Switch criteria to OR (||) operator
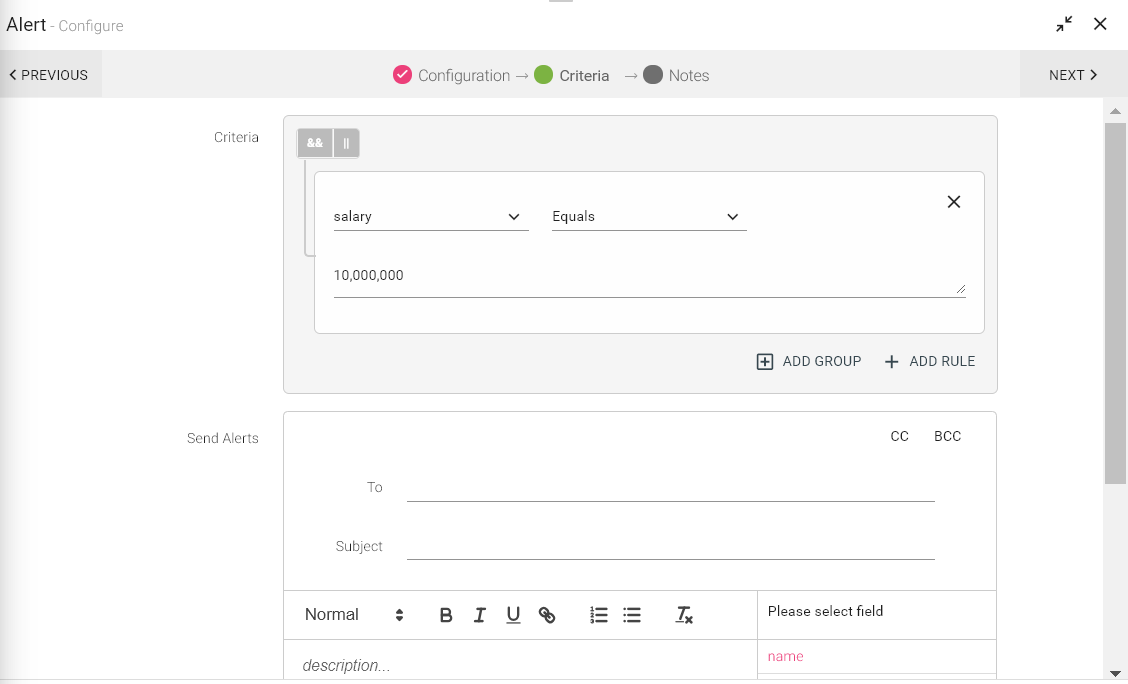 pyautogui.click(x=346, y=143)
